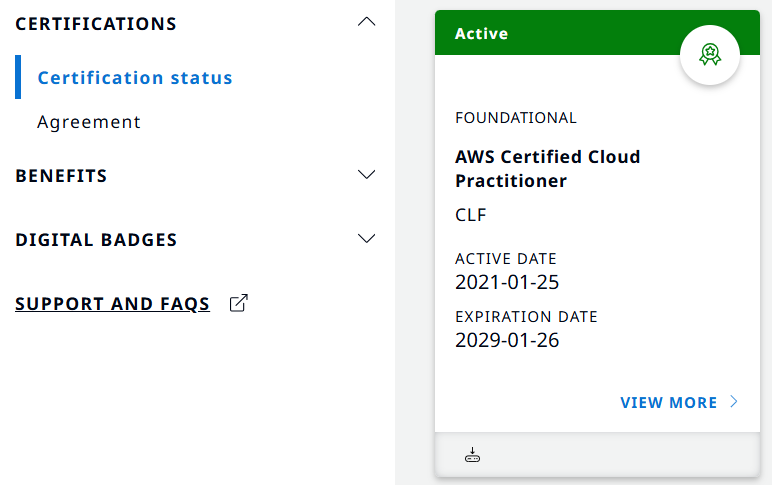Screen dimensions: 772x485
Task: Collapse the Certifications section using its chevron
Action: [x=367, y=22]
